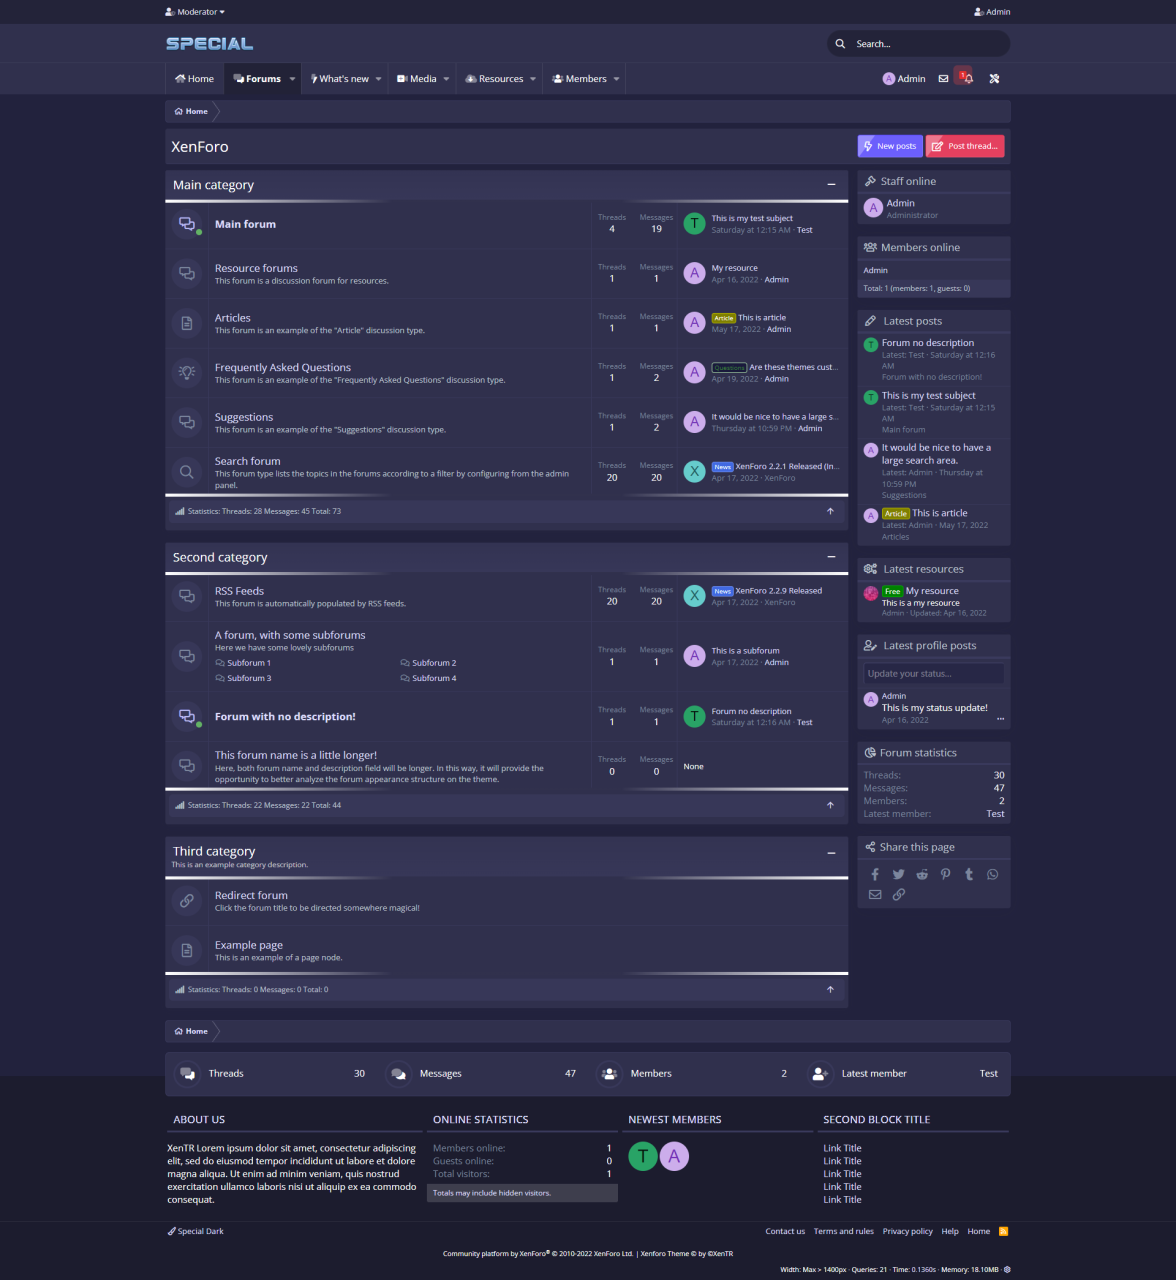
Task: Share the page on Reddit
Action: click(x=922, y=874)
